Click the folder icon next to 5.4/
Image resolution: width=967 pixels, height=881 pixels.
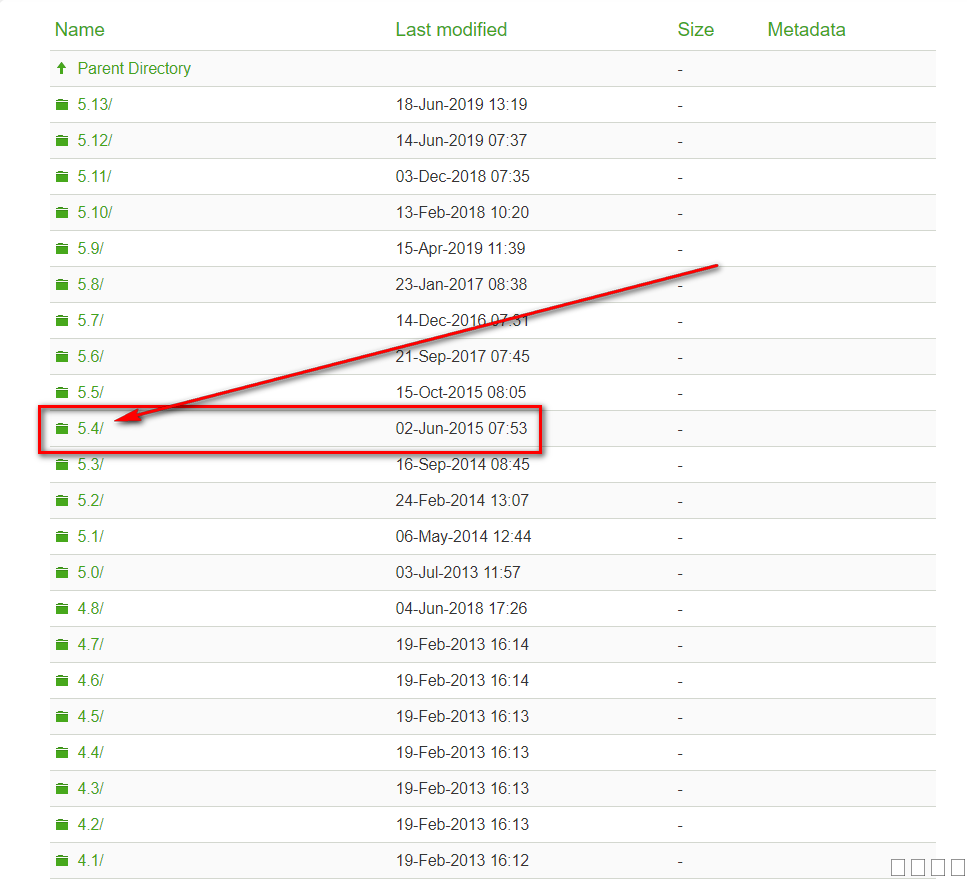point(62,429)
